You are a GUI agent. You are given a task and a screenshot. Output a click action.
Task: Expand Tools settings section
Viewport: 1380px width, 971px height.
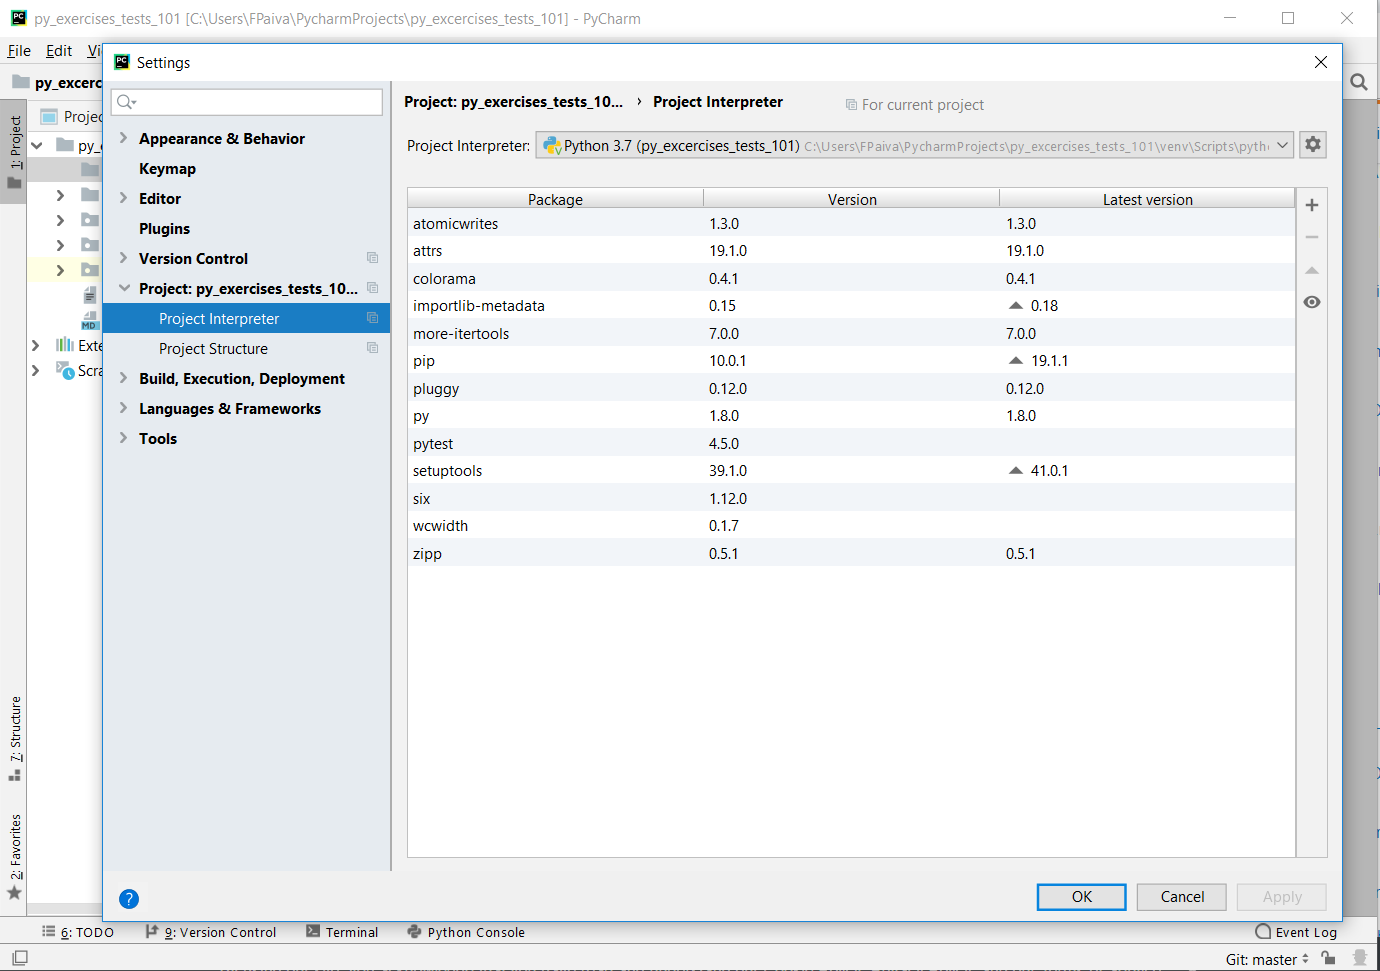(x=124, y=438)
